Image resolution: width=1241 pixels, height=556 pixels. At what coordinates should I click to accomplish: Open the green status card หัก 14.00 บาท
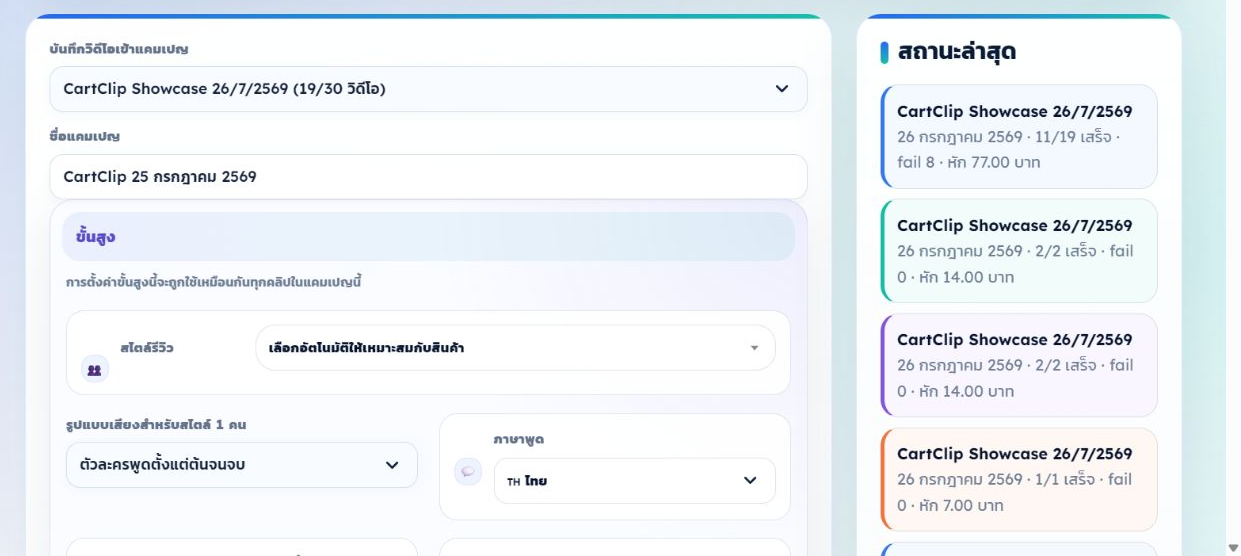(1019, 251)
